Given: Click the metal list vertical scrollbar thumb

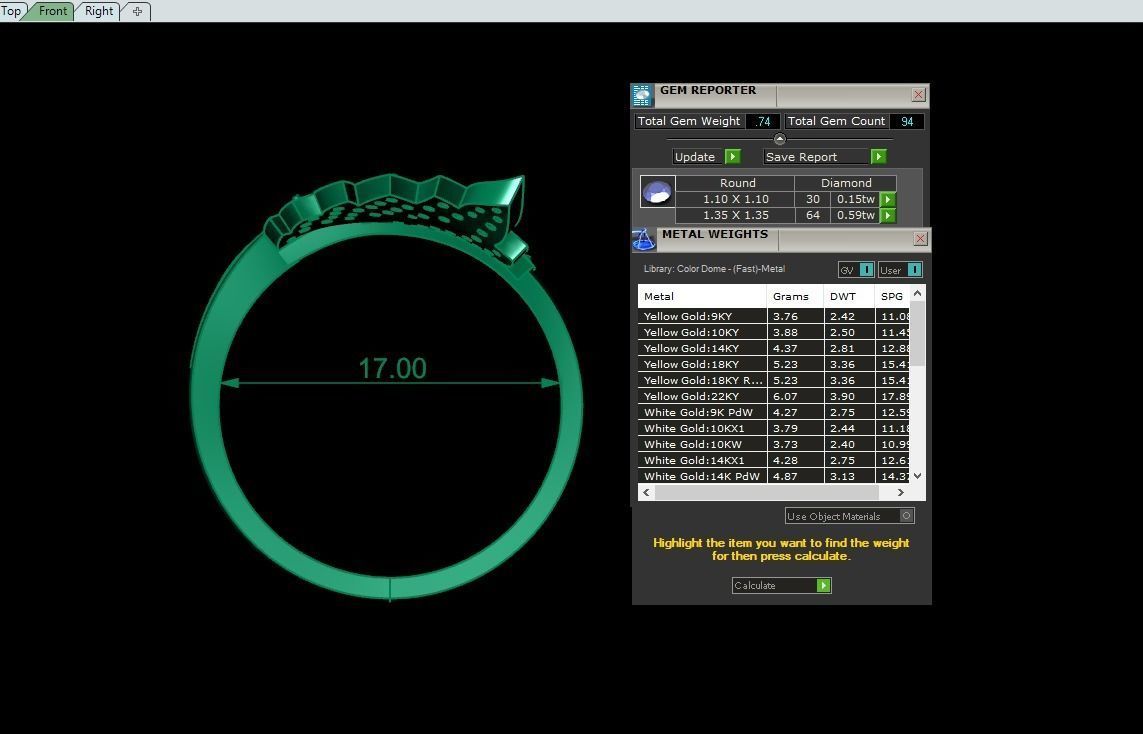Looking at the screenshot, I should (x=918, y=334).
